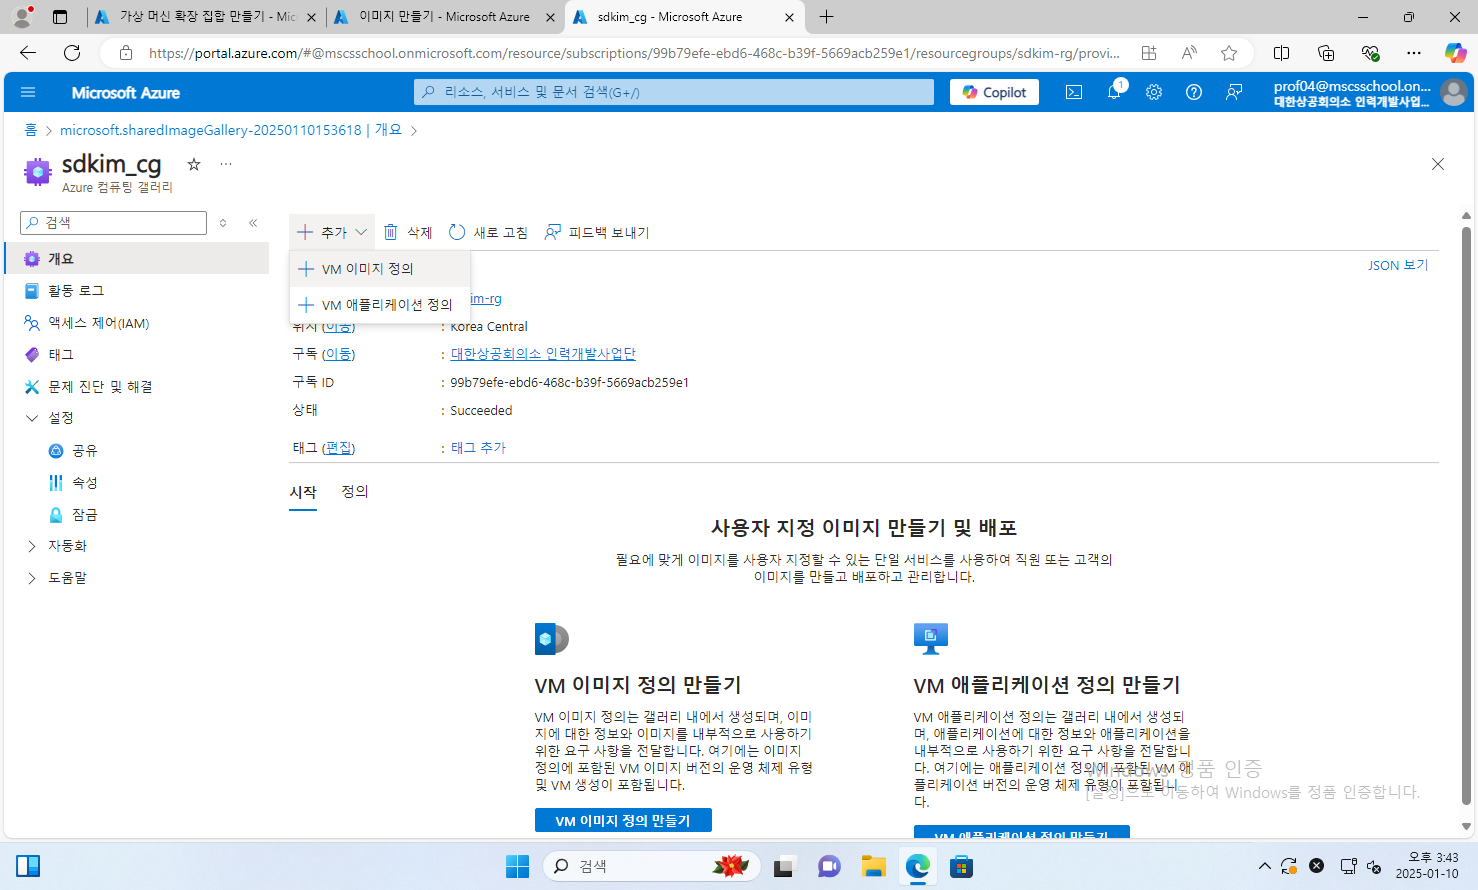Go back in the browser
The width and height of the screenshot is (1478, 890).
(x=28, y=53)
